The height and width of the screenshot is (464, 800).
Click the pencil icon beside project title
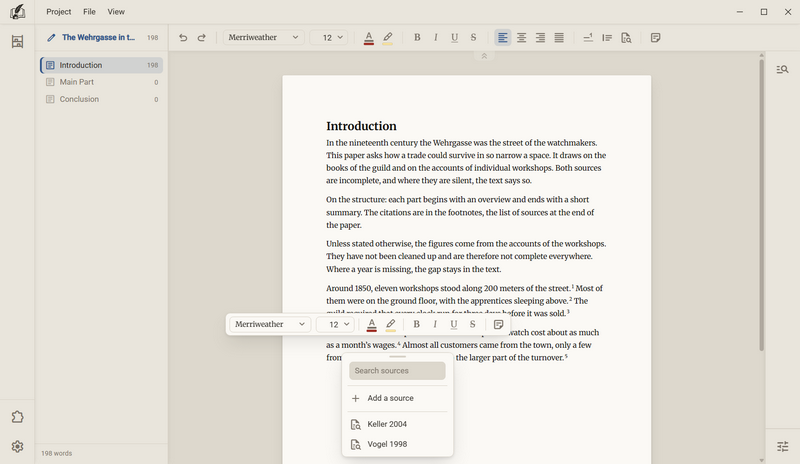51,37
